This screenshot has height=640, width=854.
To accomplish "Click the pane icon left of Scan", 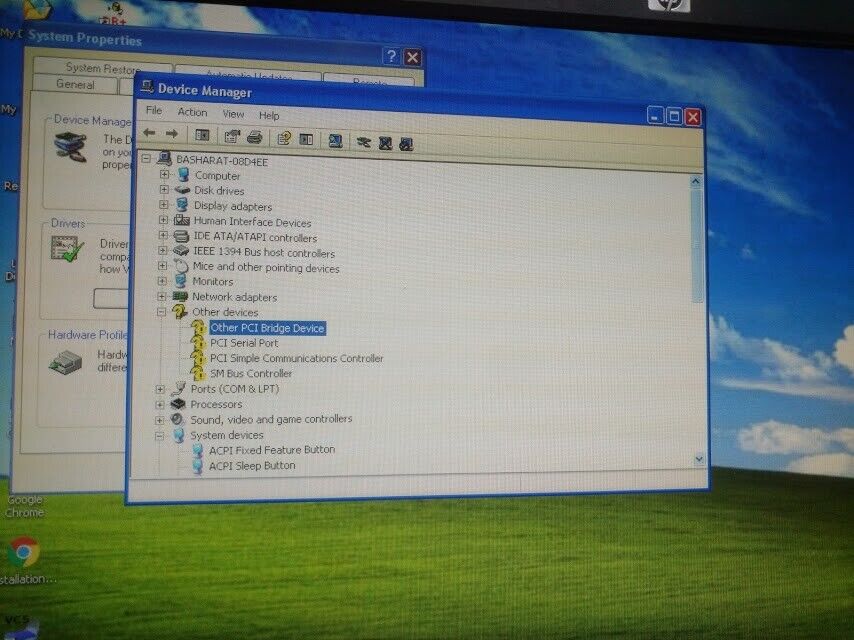I will [x=306, y=139].
